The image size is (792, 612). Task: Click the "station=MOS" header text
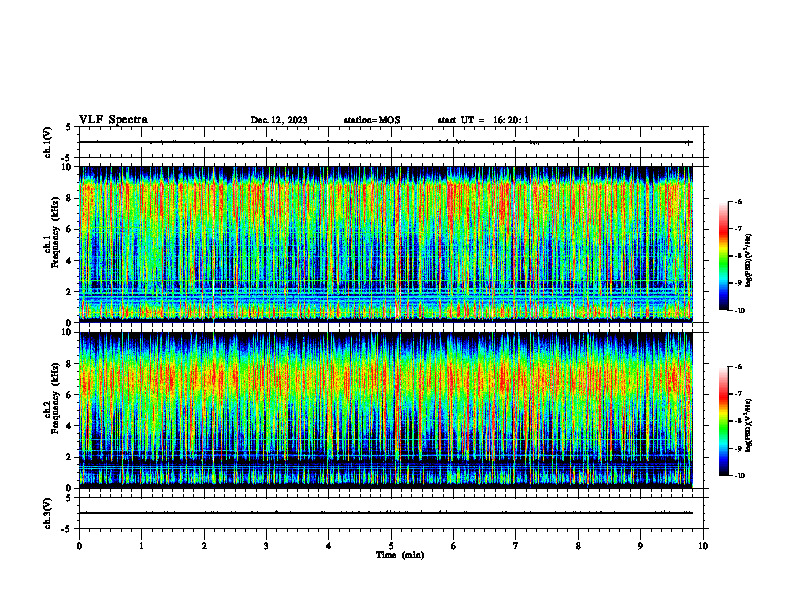pos(372,120)
